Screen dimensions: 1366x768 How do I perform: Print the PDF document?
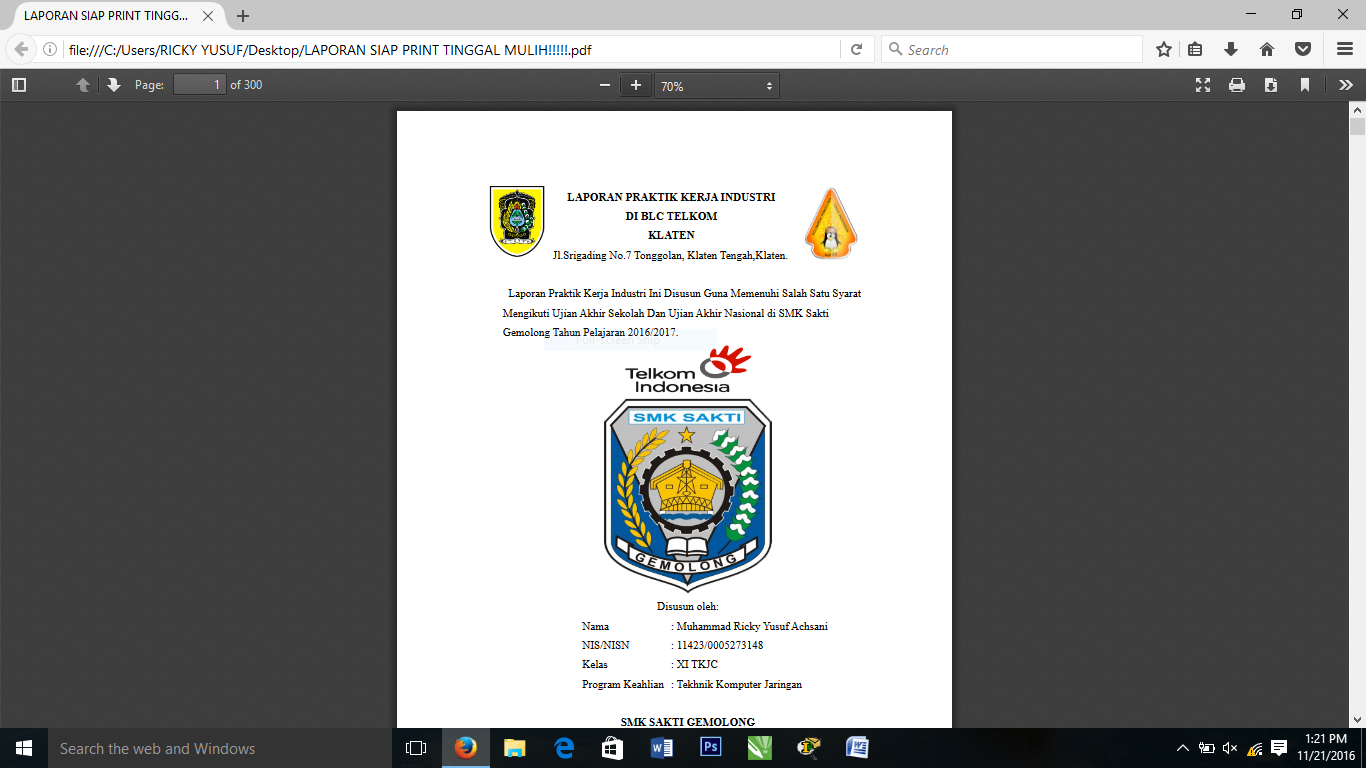[1237, 85]
